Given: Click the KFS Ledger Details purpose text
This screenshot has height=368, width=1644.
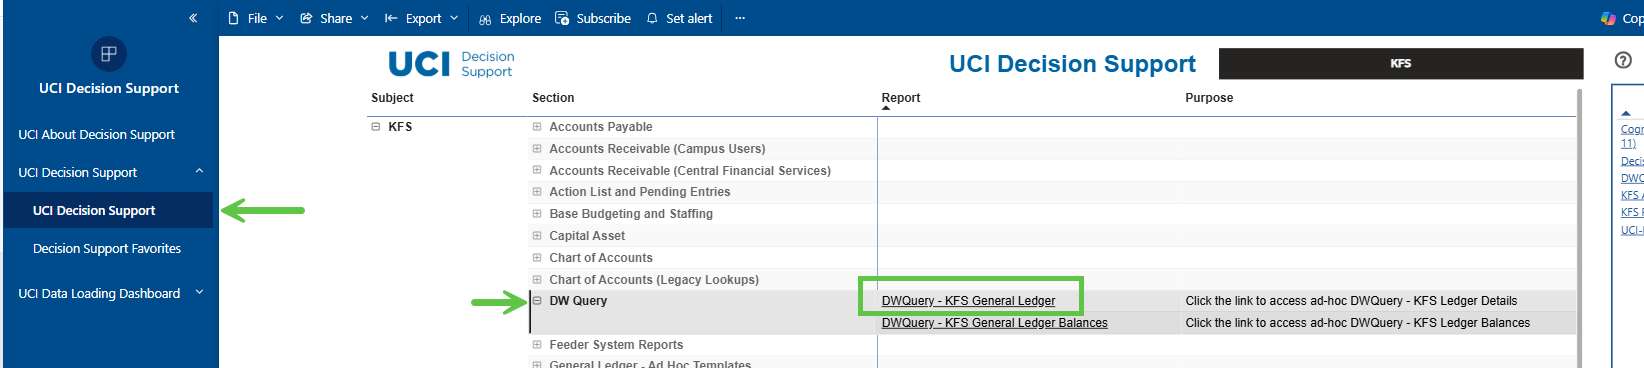Looking at the screenshot, I should [x=1351, y=301].
